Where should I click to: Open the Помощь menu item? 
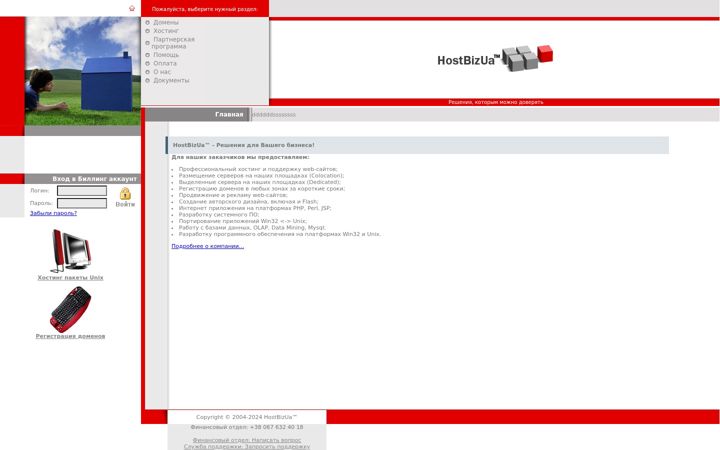click(166, 55)
